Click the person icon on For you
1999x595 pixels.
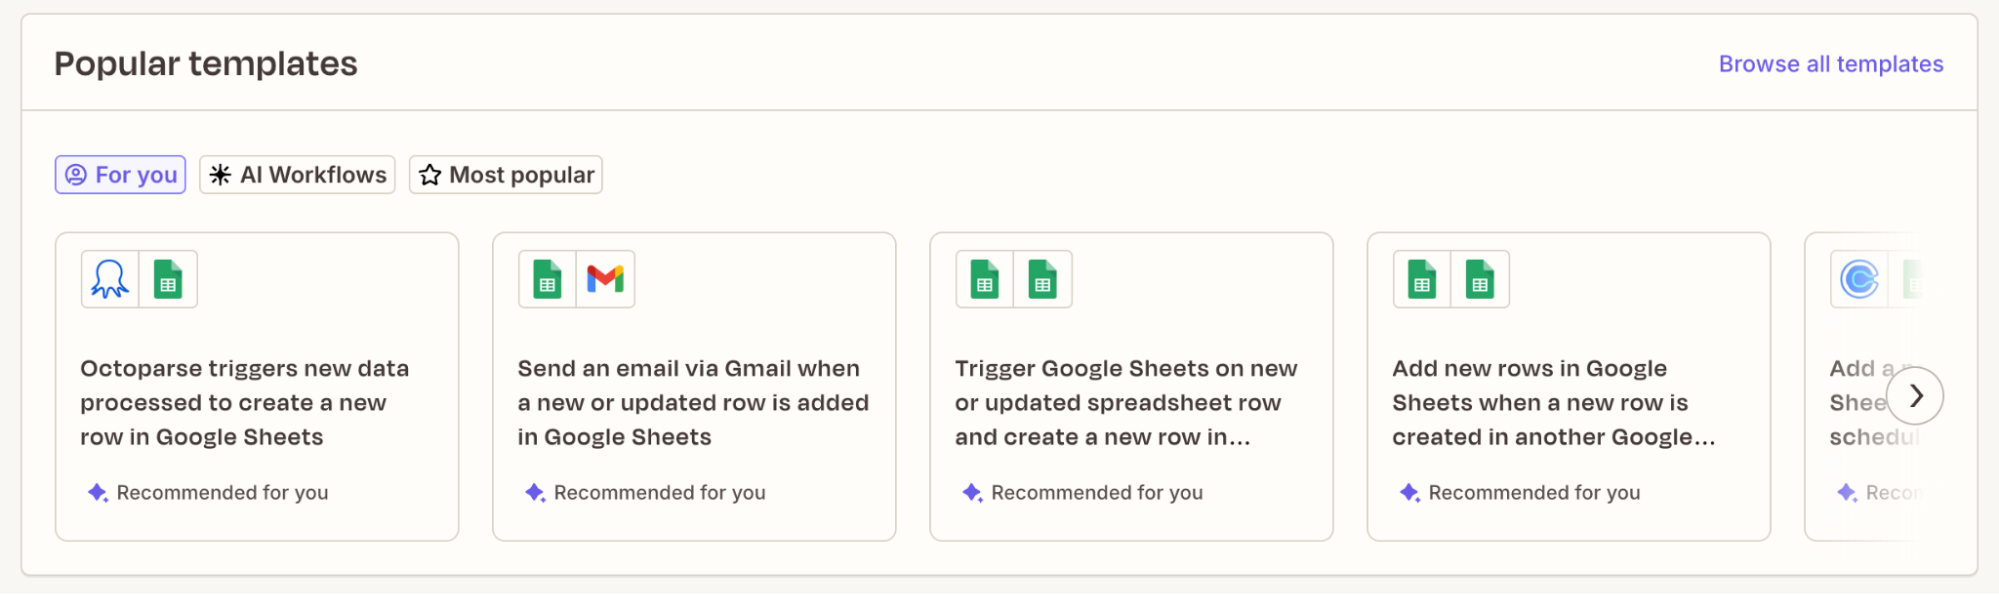[x=76, y=175]
